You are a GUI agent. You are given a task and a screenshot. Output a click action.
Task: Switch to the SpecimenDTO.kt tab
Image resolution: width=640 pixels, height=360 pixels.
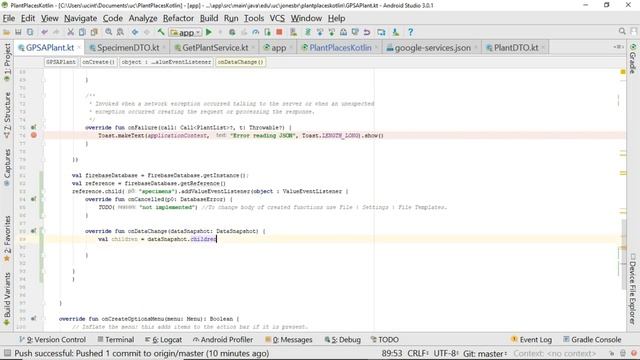pos(127,48)
